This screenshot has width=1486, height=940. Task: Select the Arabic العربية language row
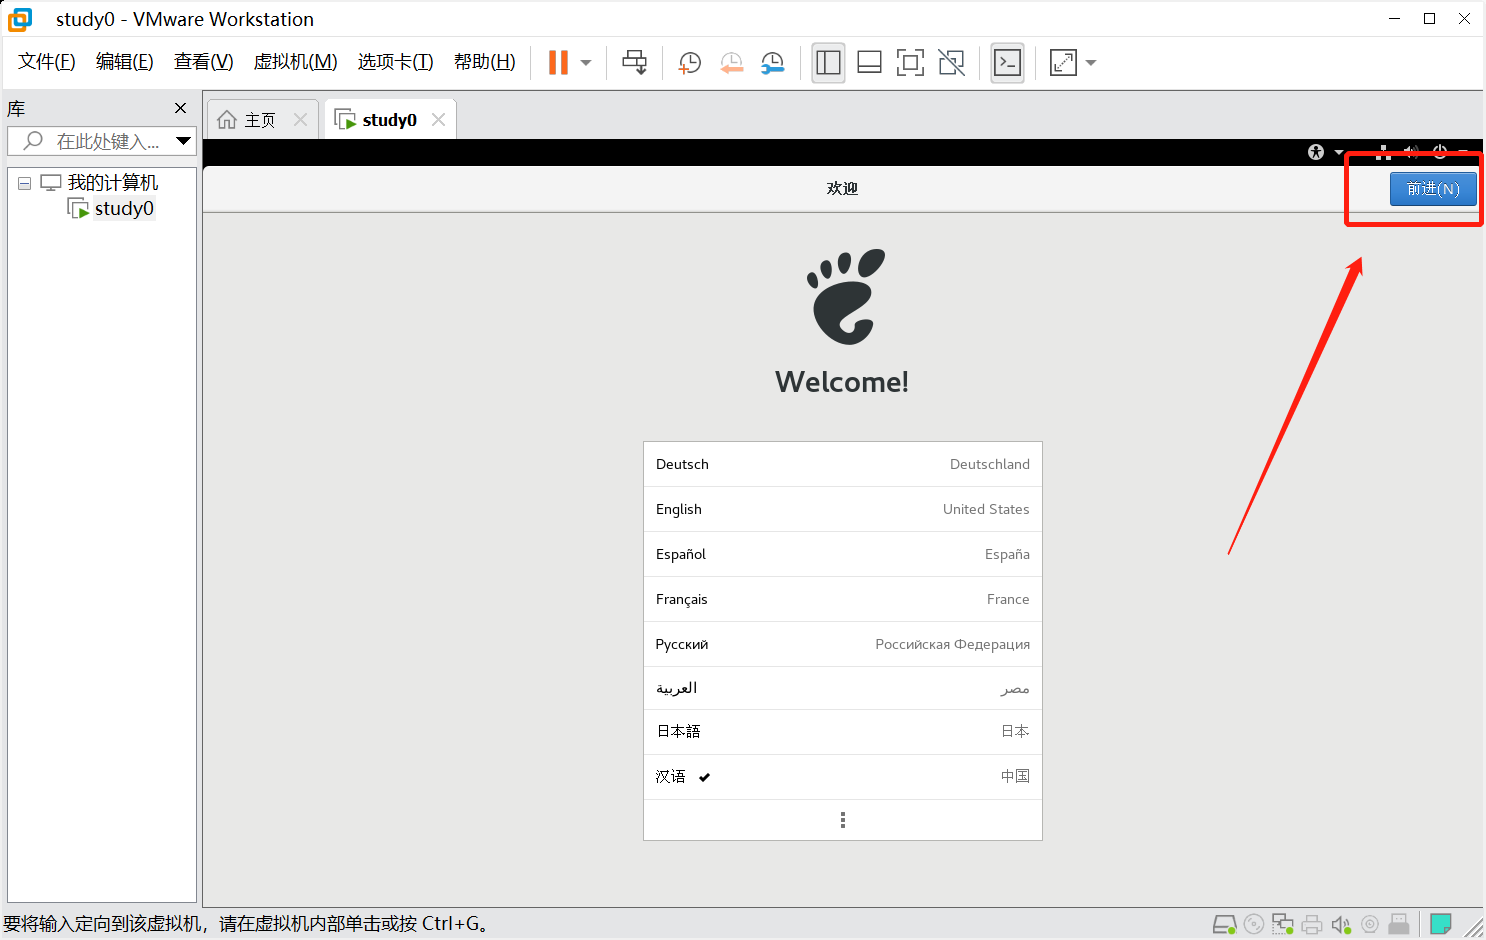843,688
